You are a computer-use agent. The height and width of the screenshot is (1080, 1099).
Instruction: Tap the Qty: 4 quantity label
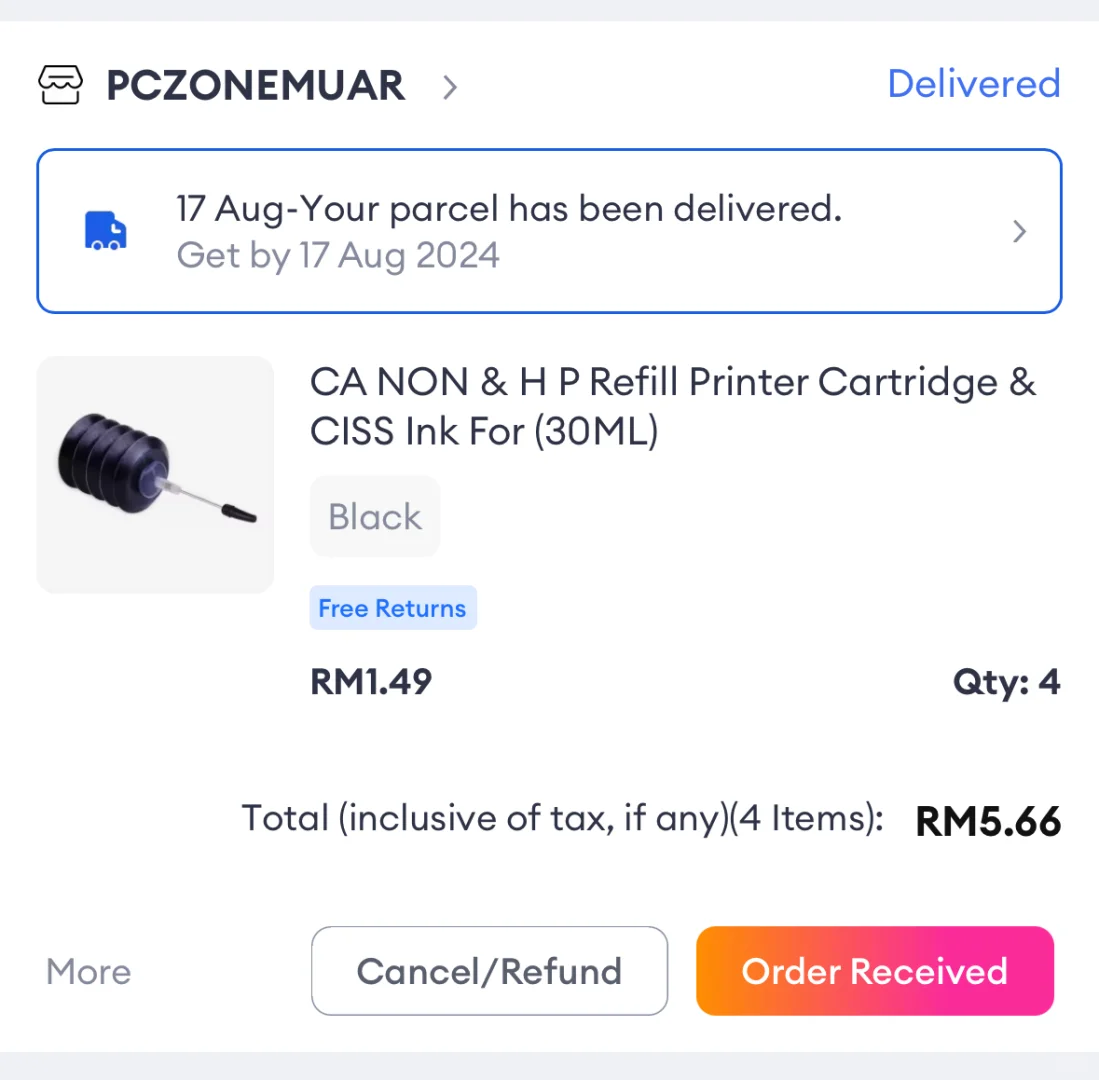(1006, 683)
